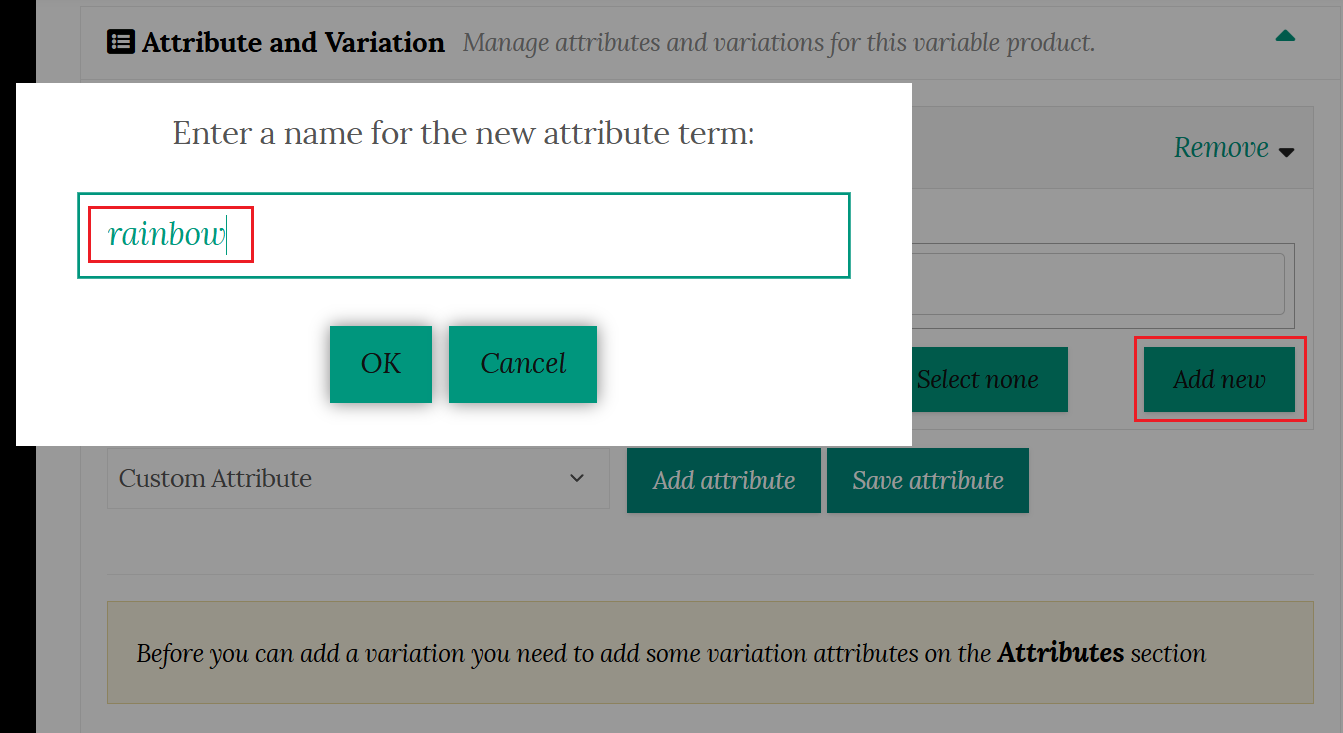The width and height of the screenshot is (1343, 733).
Task: Collapse attribute using arrow beside Remove
Action: pos(1287,152)
